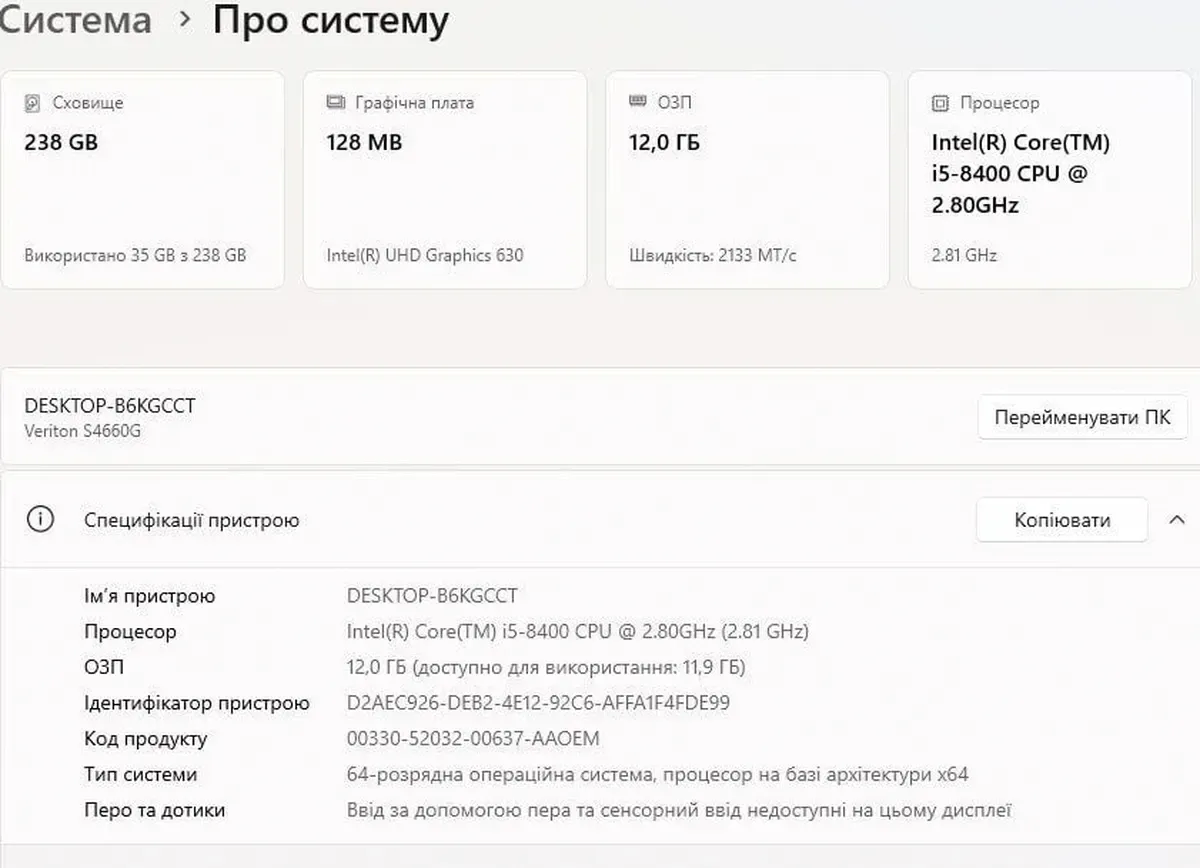
Task: Select the Код продукту value
Action: tap(473, 739)
